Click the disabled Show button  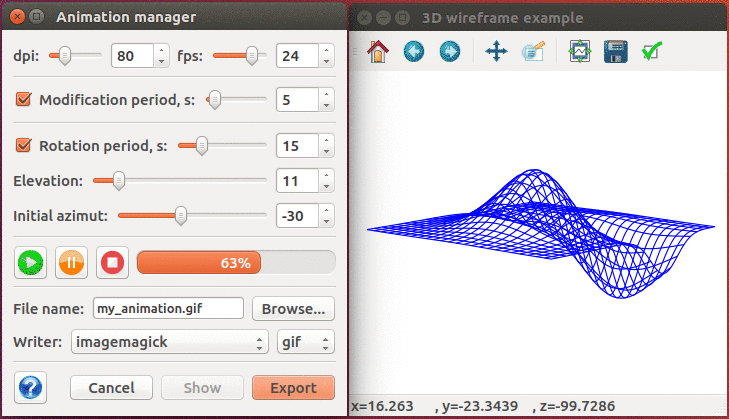pyautogui.click(x=202, y=388)
